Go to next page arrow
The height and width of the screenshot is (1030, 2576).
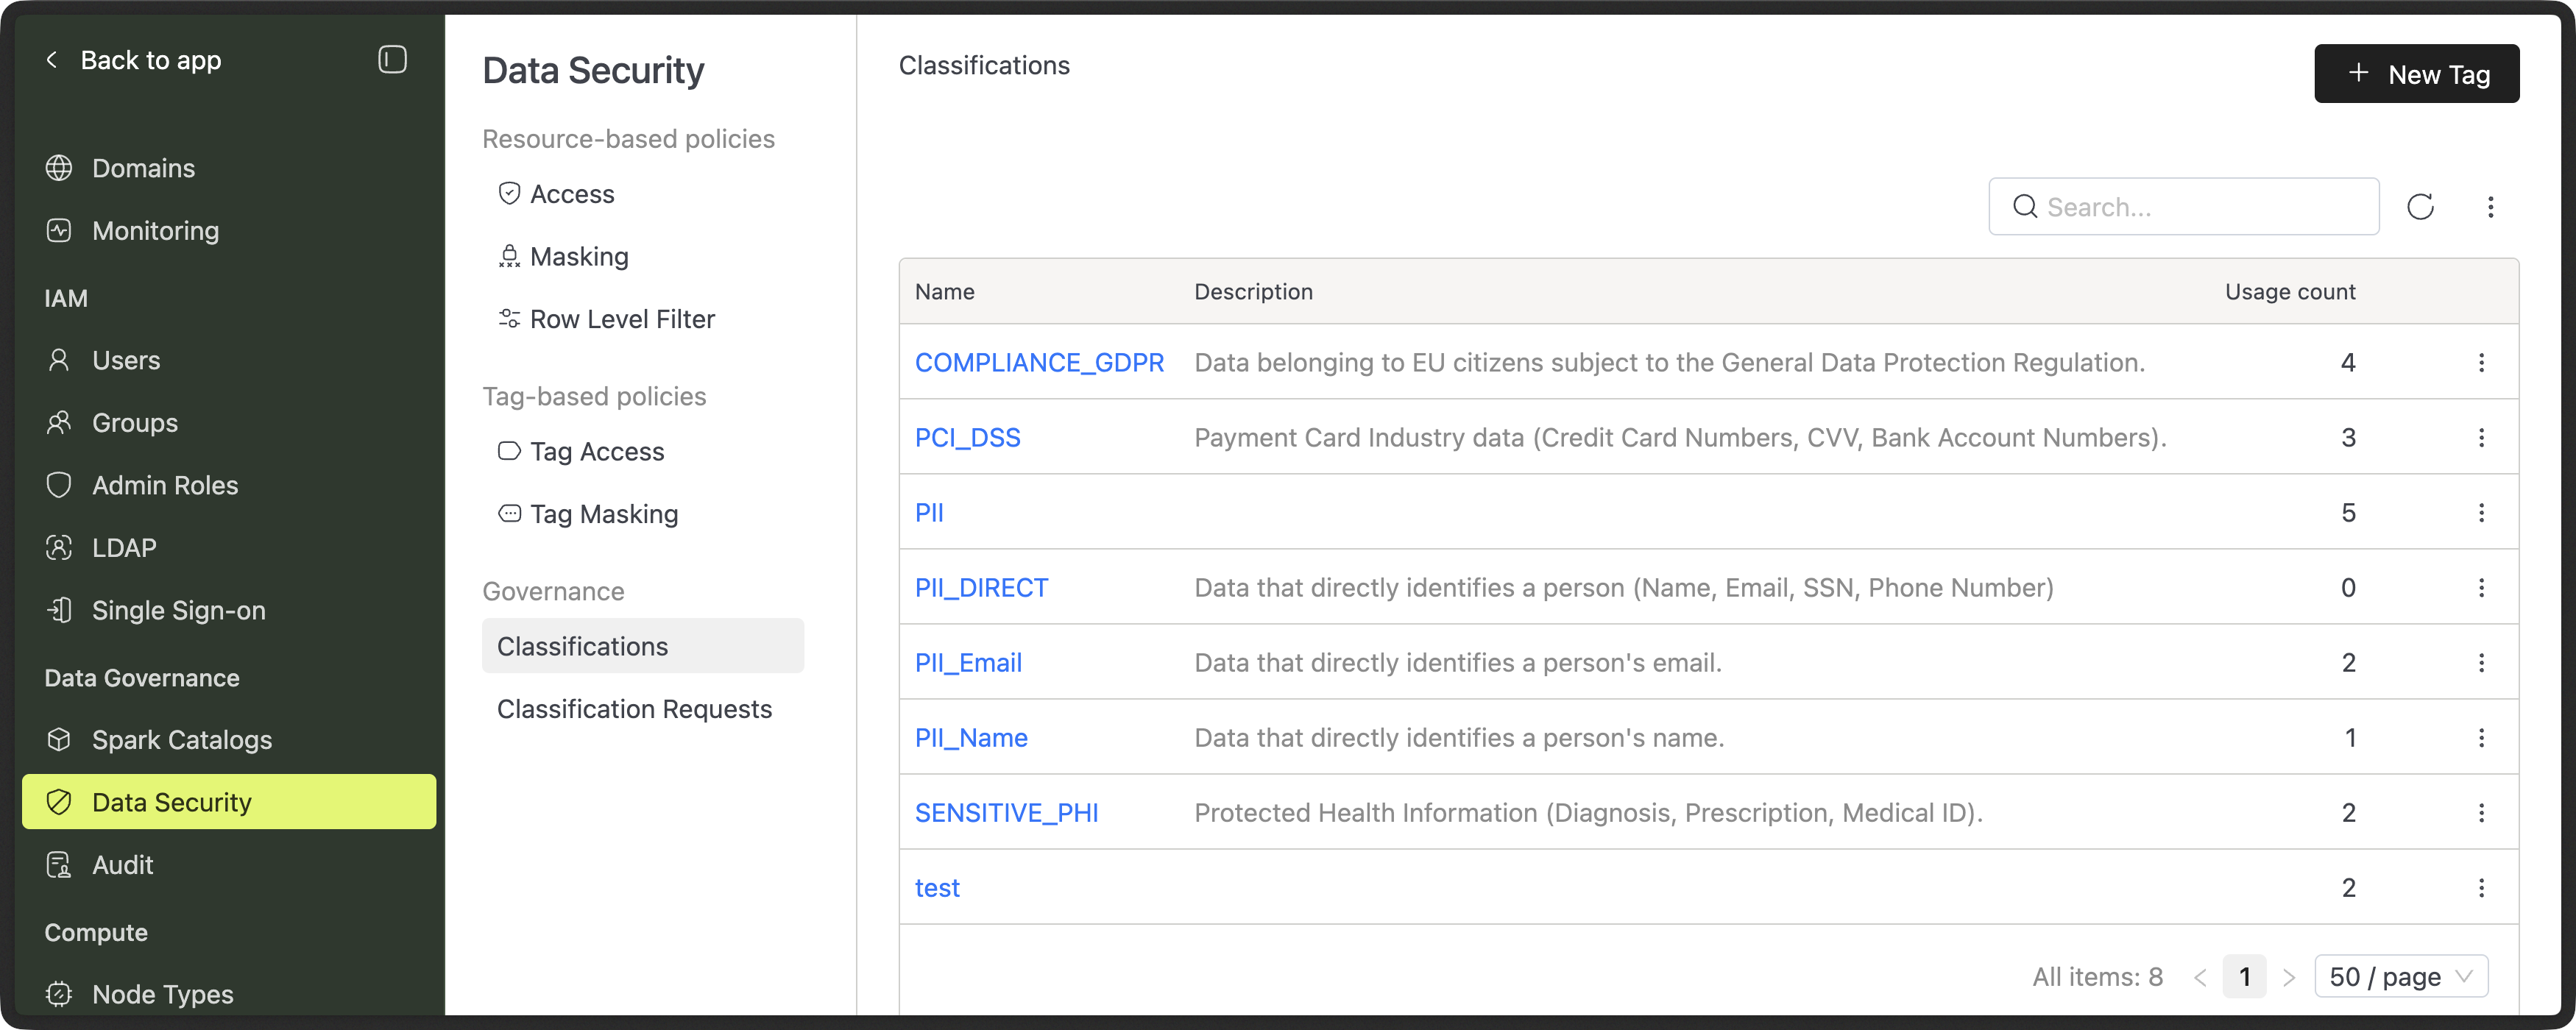2289,977
